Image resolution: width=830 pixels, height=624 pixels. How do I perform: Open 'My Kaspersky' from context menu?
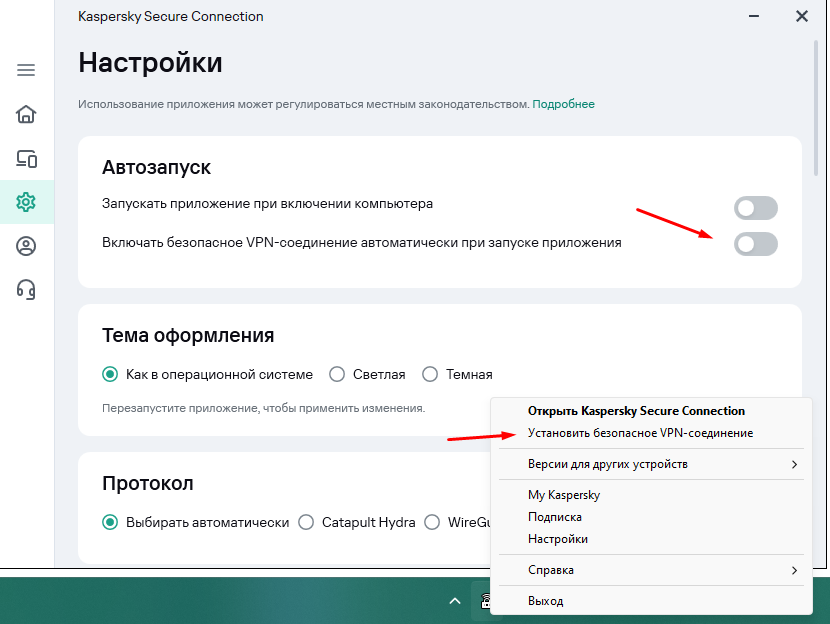pos(651,495)
